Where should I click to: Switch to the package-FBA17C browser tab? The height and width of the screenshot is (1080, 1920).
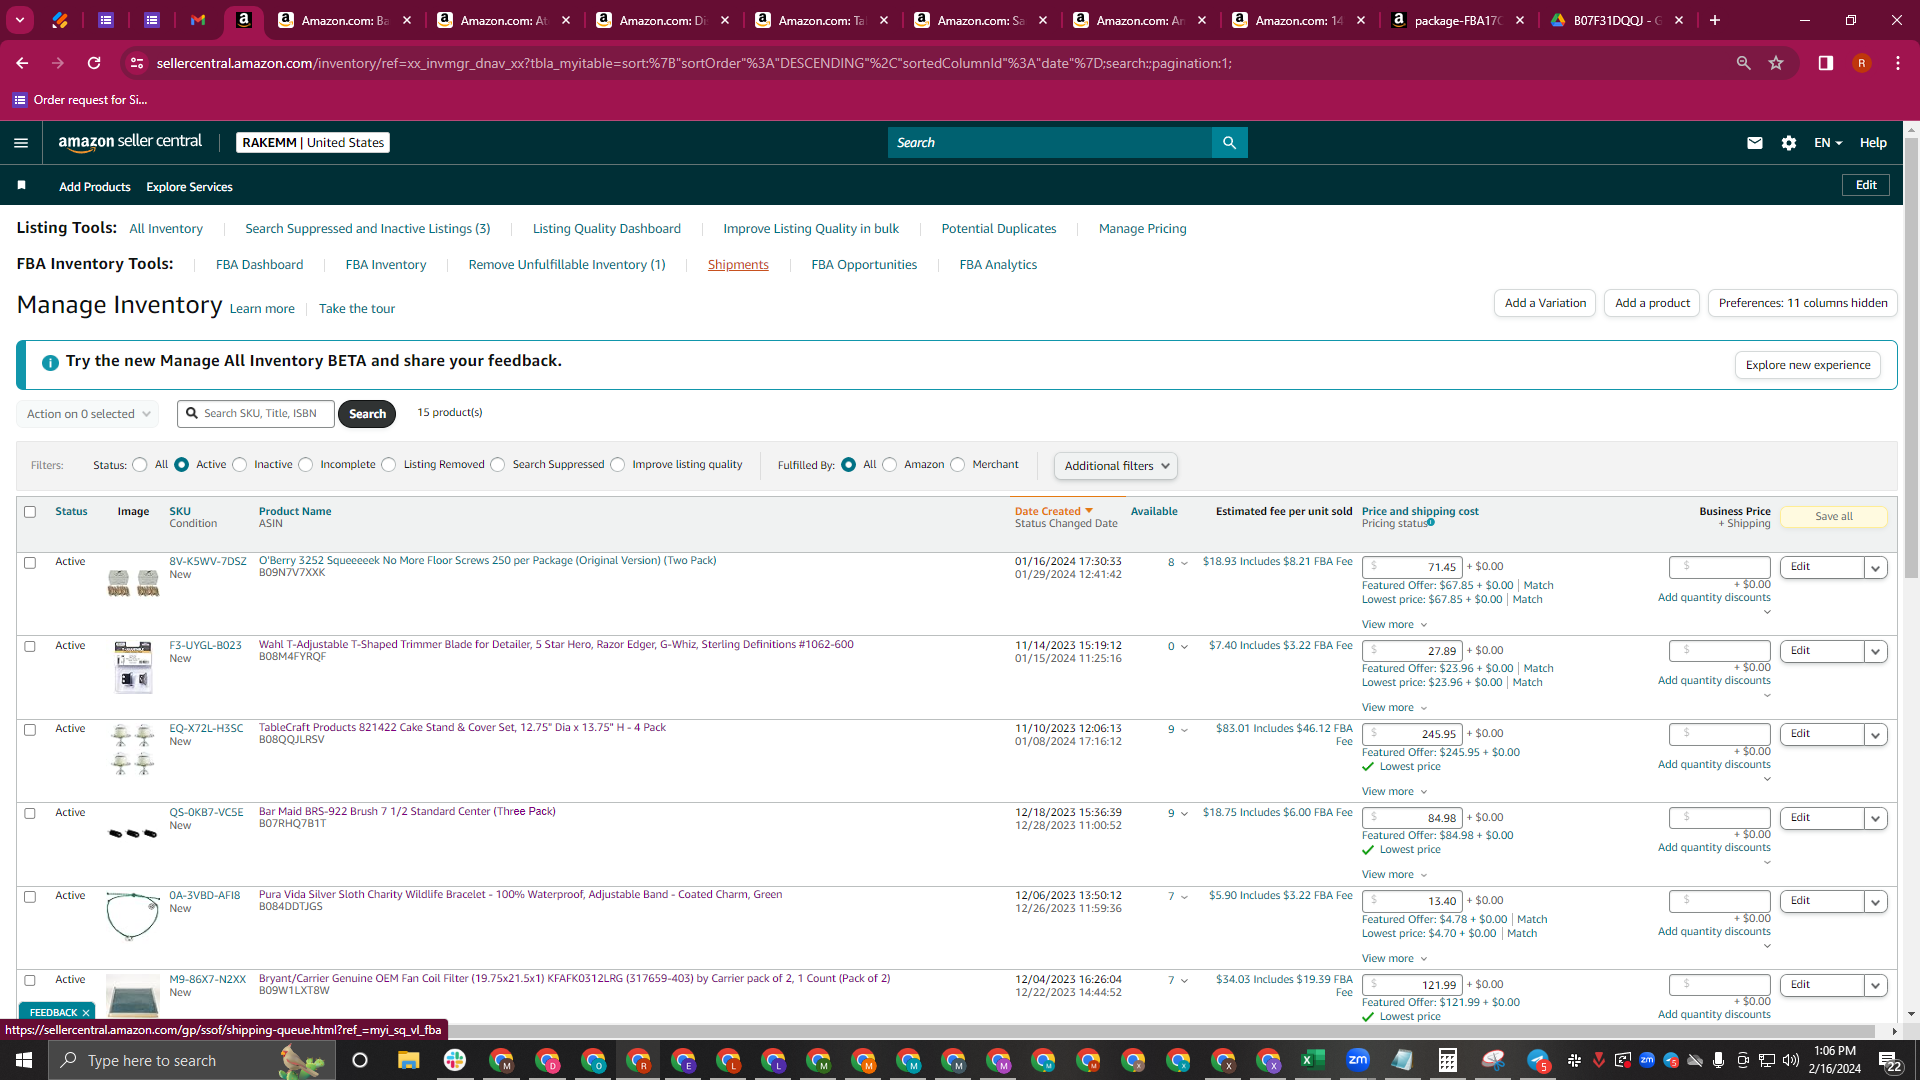pos(1459,20)
